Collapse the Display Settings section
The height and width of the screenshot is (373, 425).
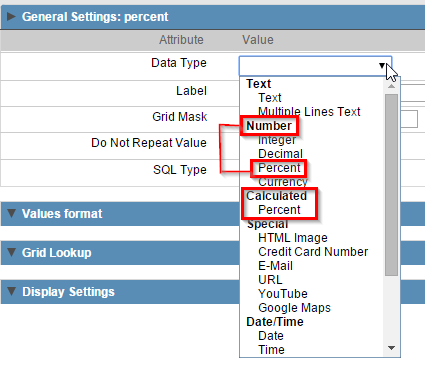(x=11, y=291)
